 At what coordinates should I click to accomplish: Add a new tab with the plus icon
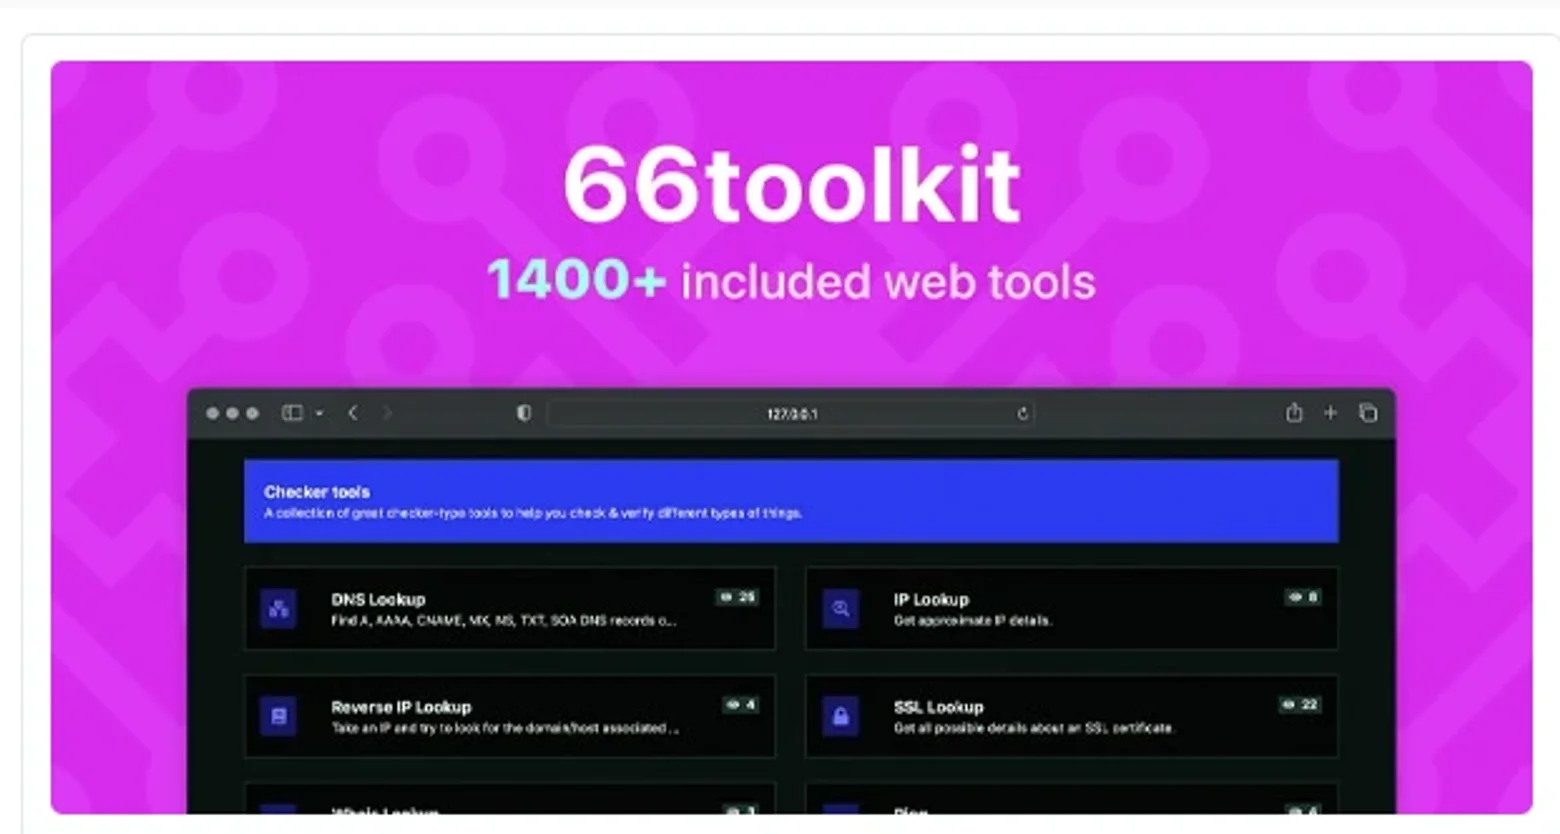click(1330, 412)
